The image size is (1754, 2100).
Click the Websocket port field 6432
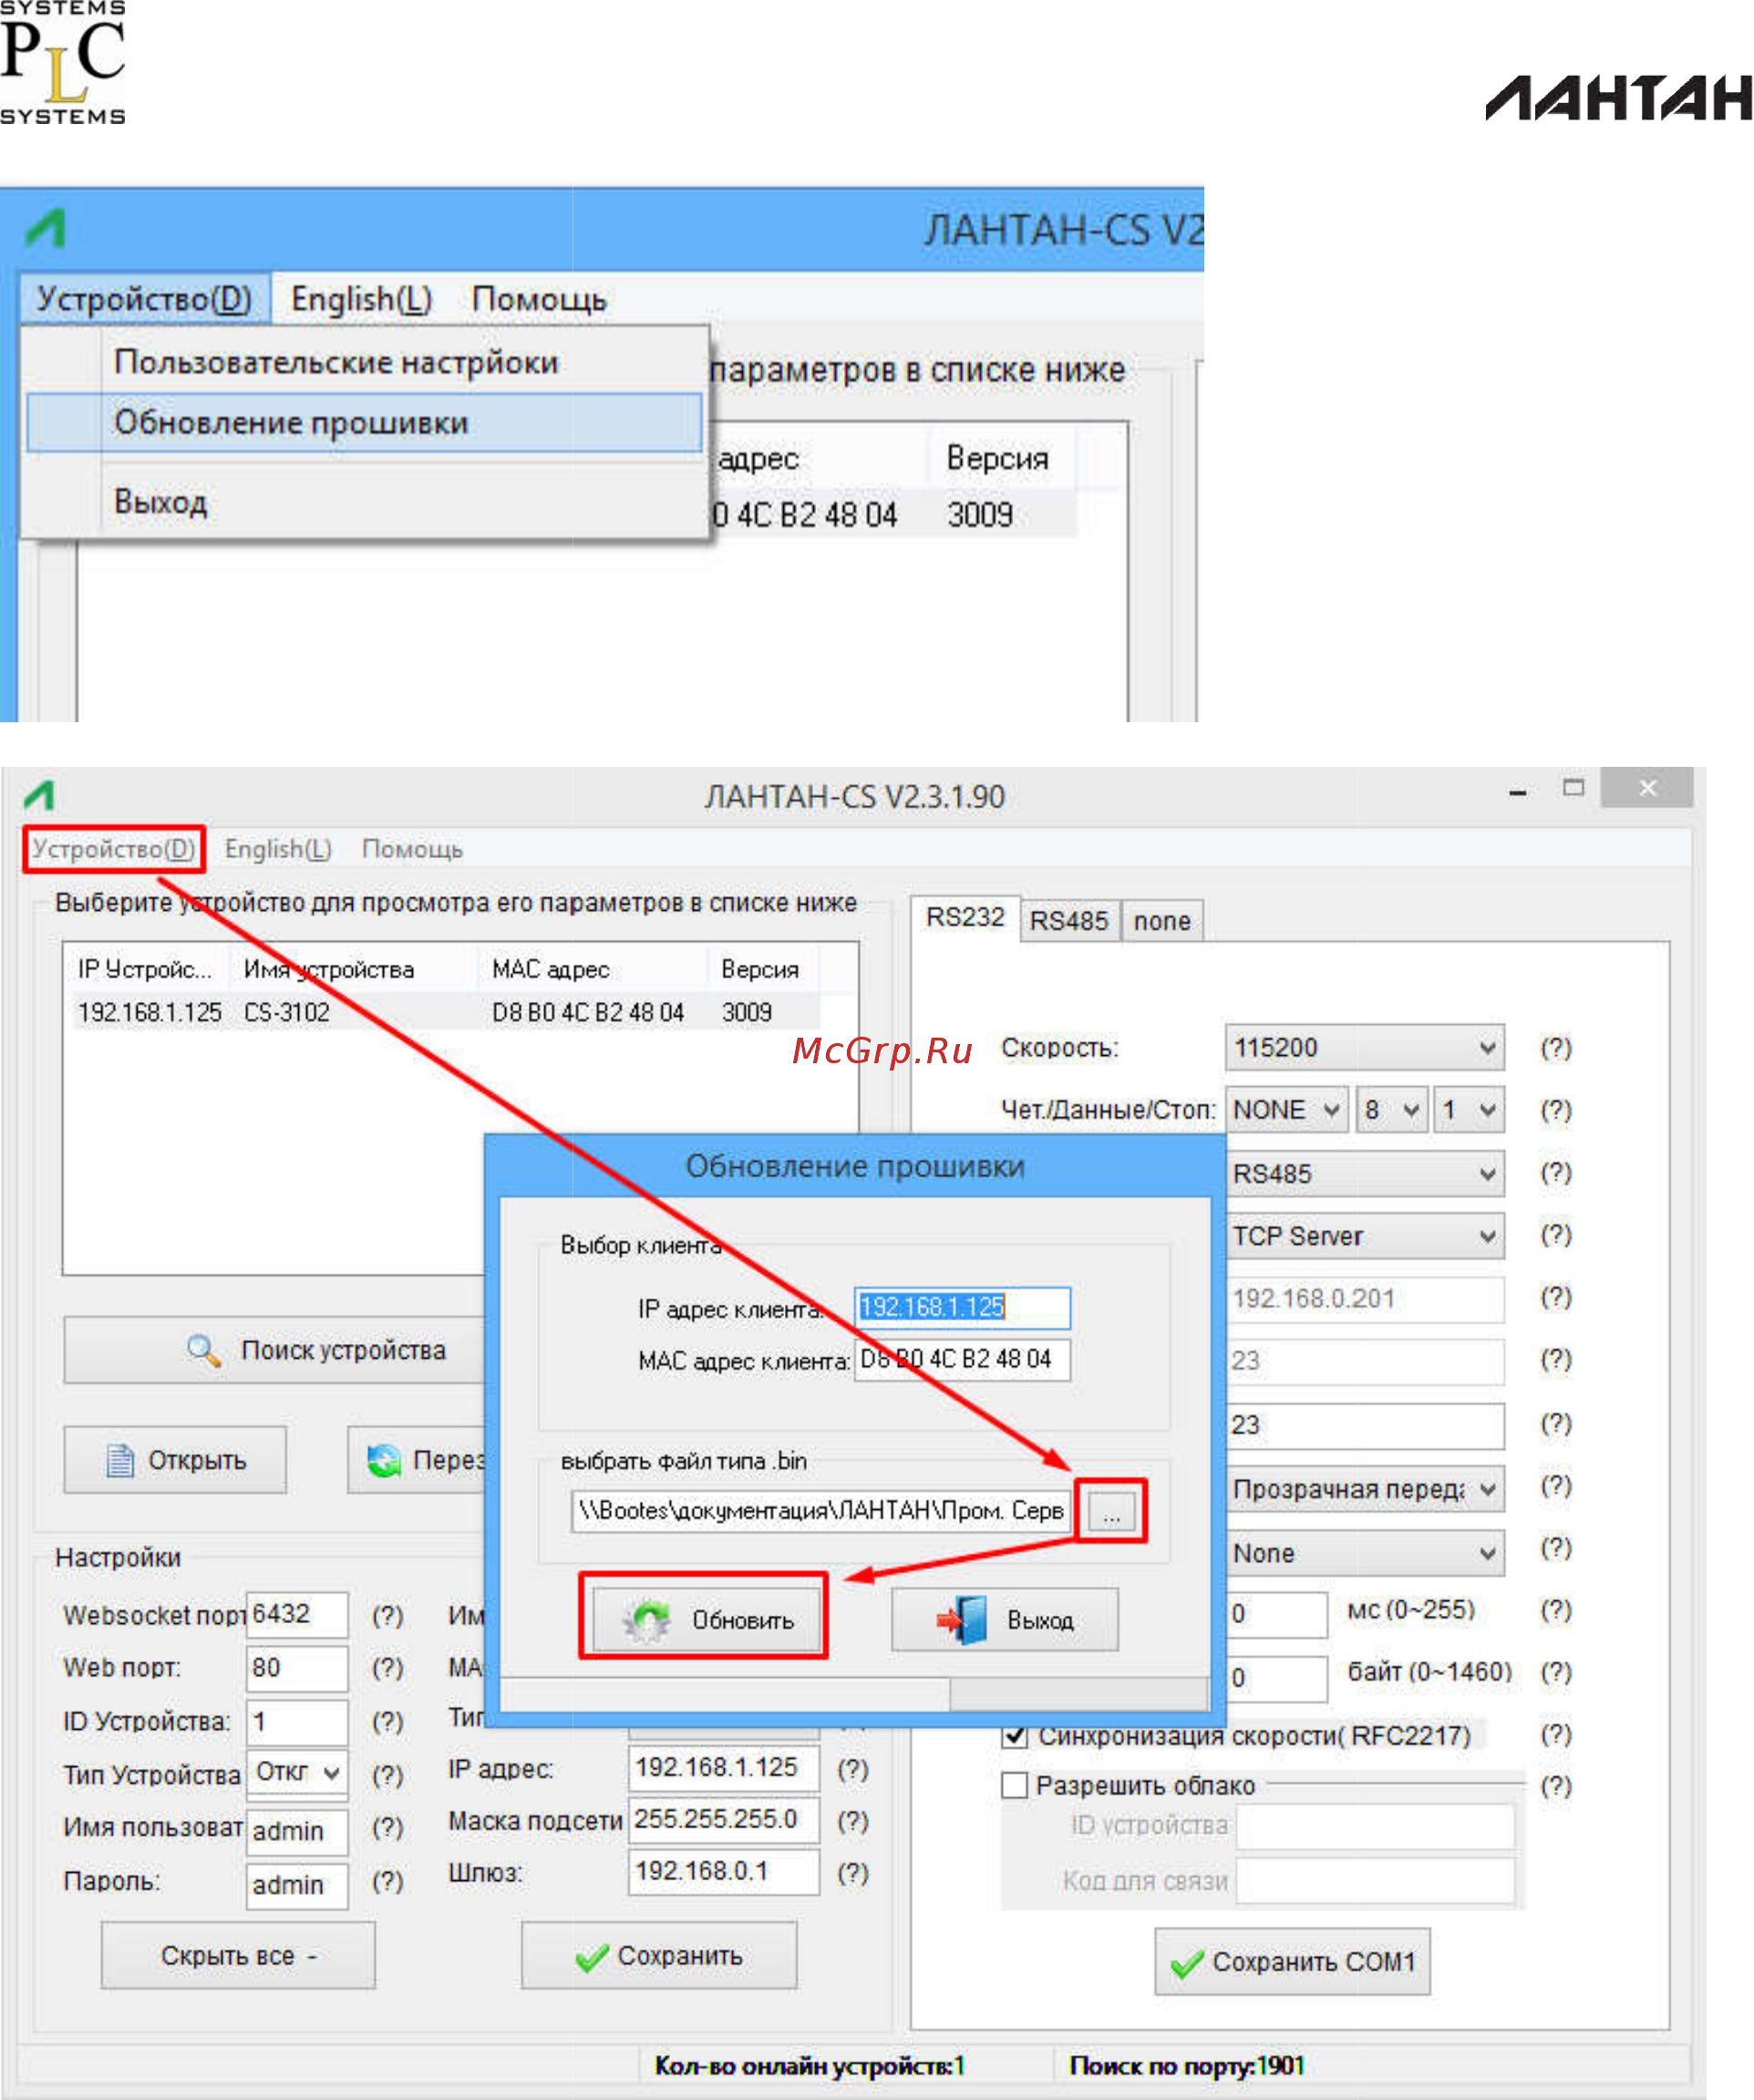click(x=297, y=1615)
